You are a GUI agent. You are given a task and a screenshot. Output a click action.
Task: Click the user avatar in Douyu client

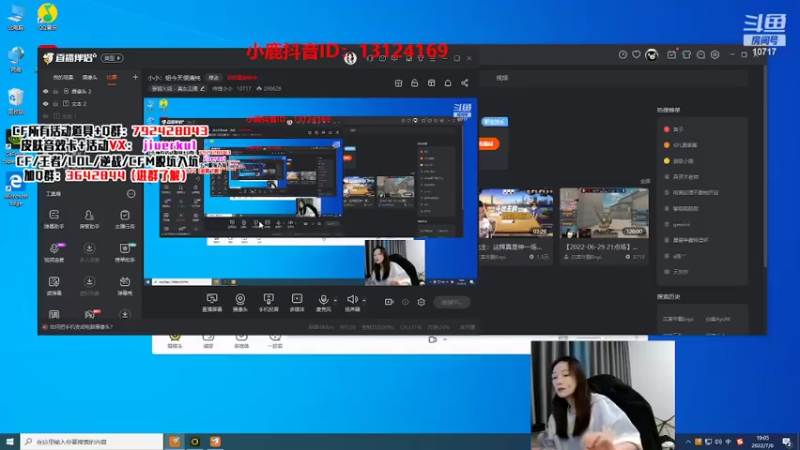(x=652, y=55)
